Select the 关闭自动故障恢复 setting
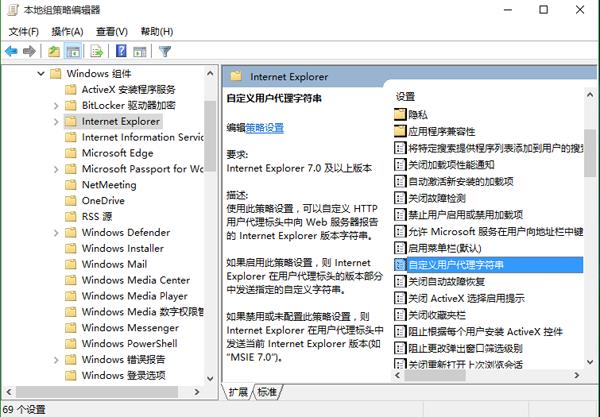 (447, 282)
